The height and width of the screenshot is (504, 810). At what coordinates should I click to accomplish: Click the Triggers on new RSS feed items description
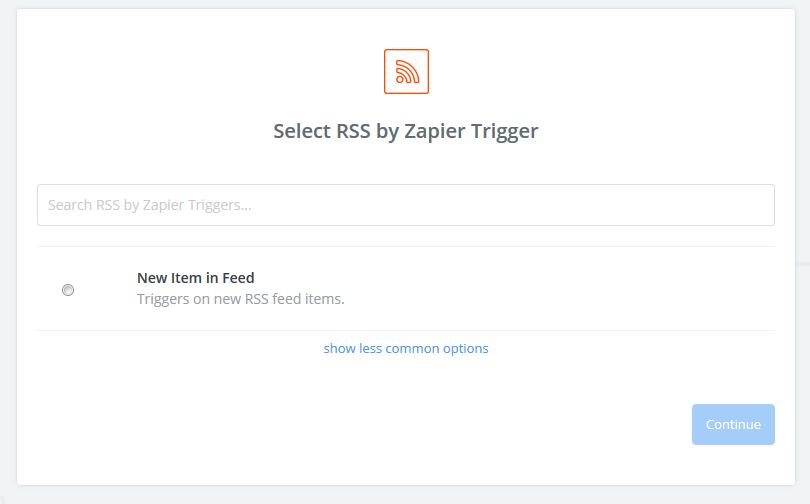tap(240, 299)
